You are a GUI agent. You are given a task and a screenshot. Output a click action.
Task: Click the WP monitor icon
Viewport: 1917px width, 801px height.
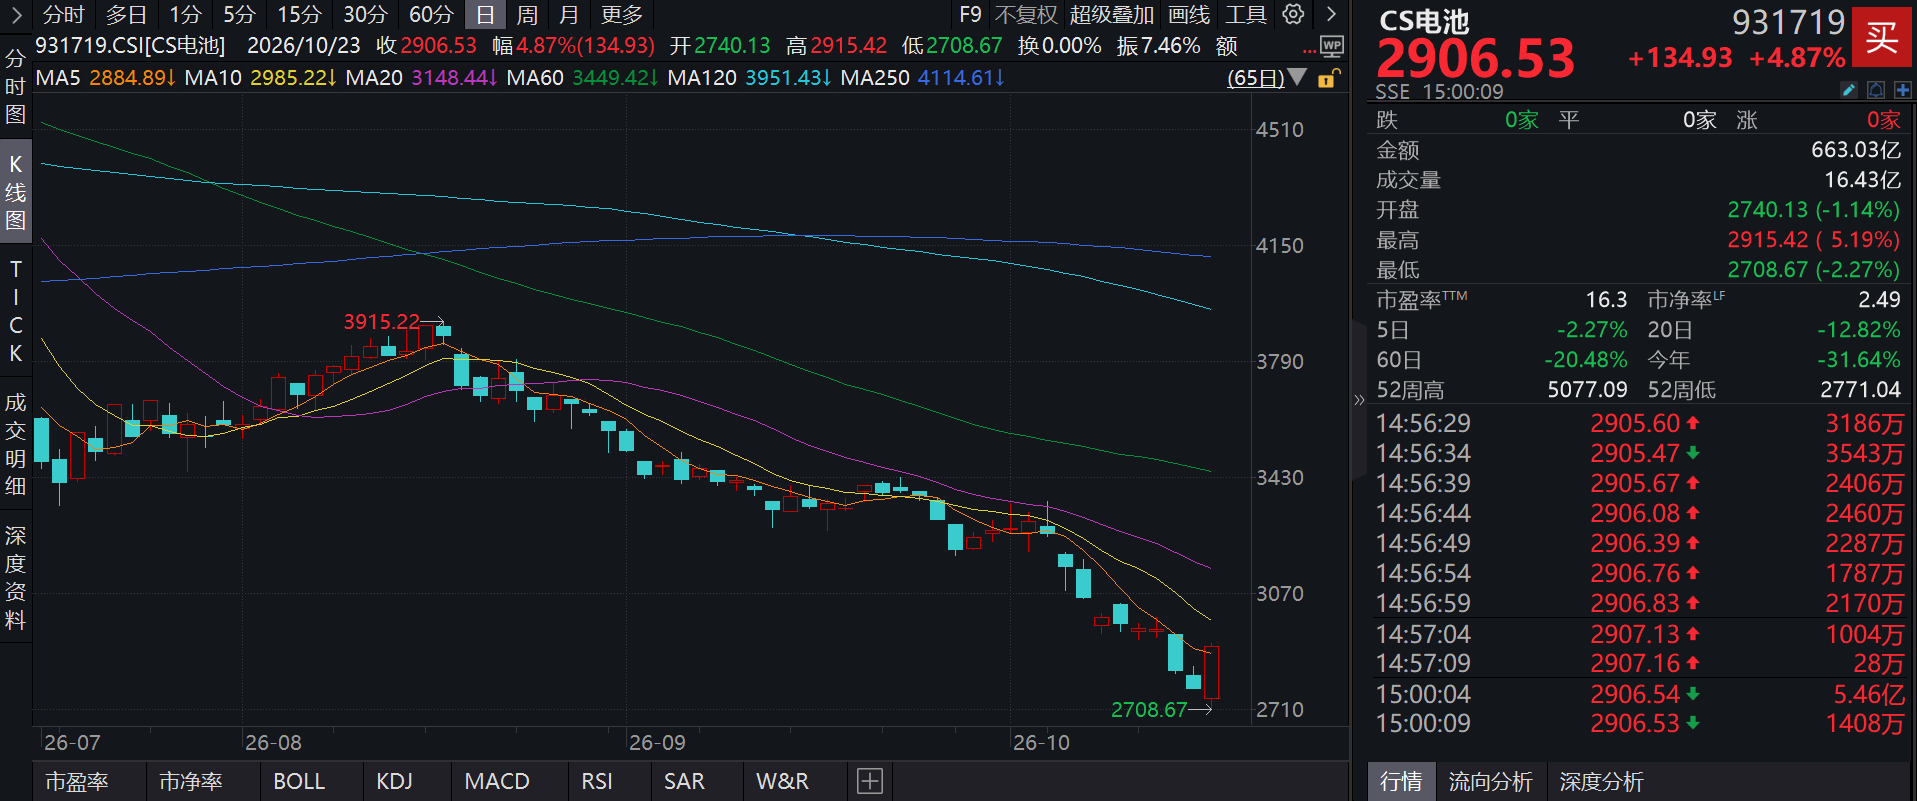[1331, 46]
